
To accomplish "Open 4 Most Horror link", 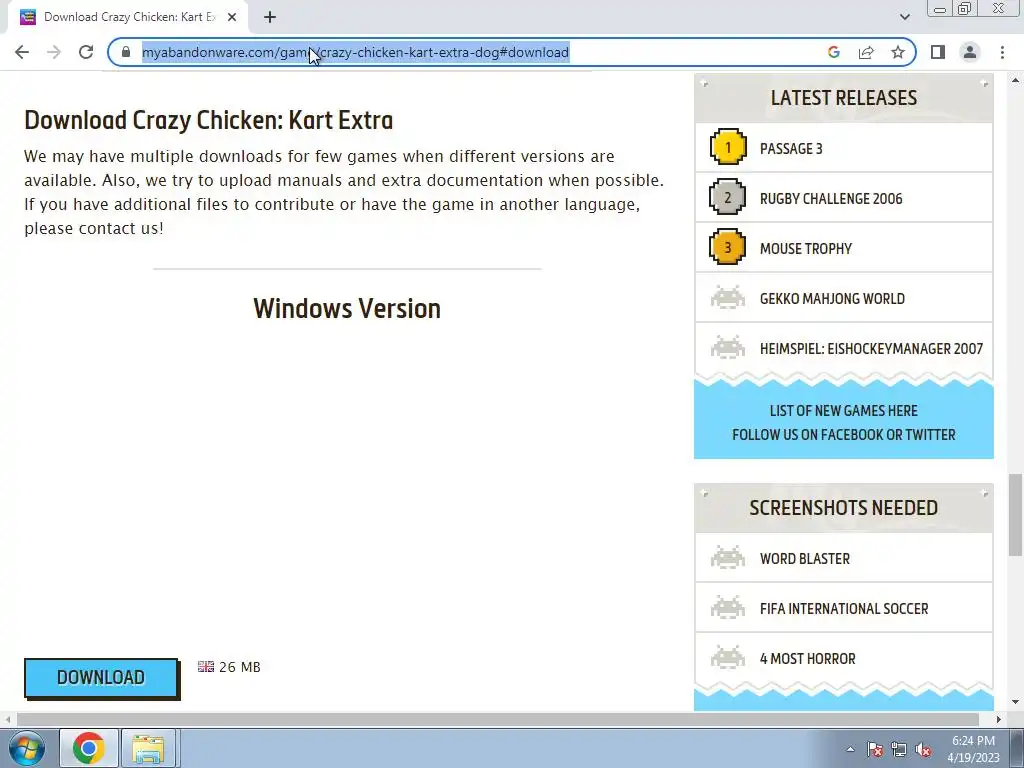I will (x=807, y=658).
